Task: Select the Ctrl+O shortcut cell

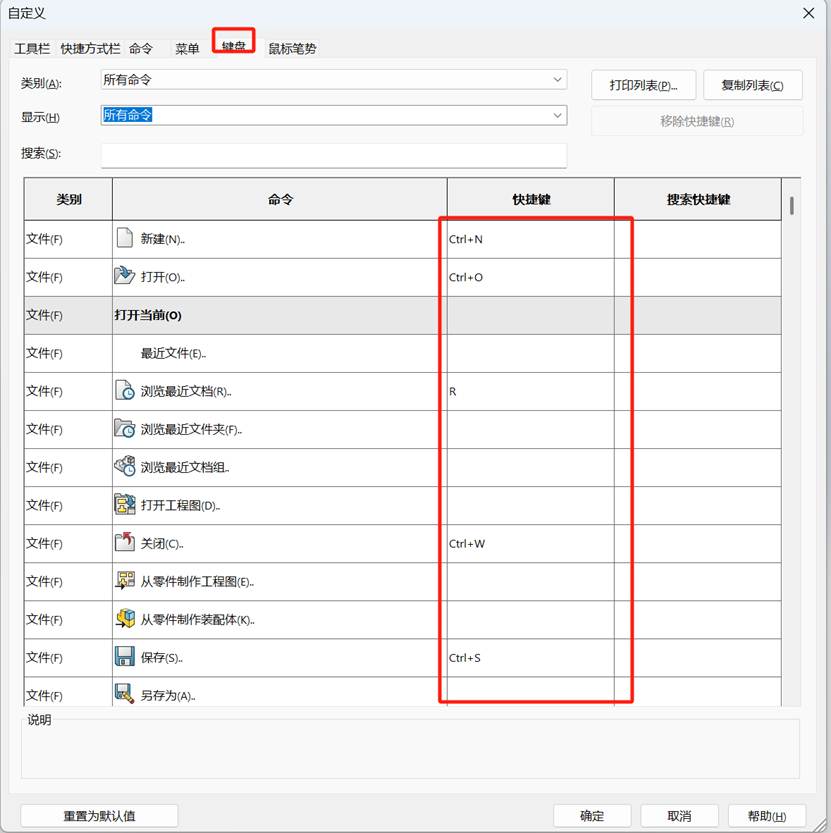Action: click(x=531, y=277)
